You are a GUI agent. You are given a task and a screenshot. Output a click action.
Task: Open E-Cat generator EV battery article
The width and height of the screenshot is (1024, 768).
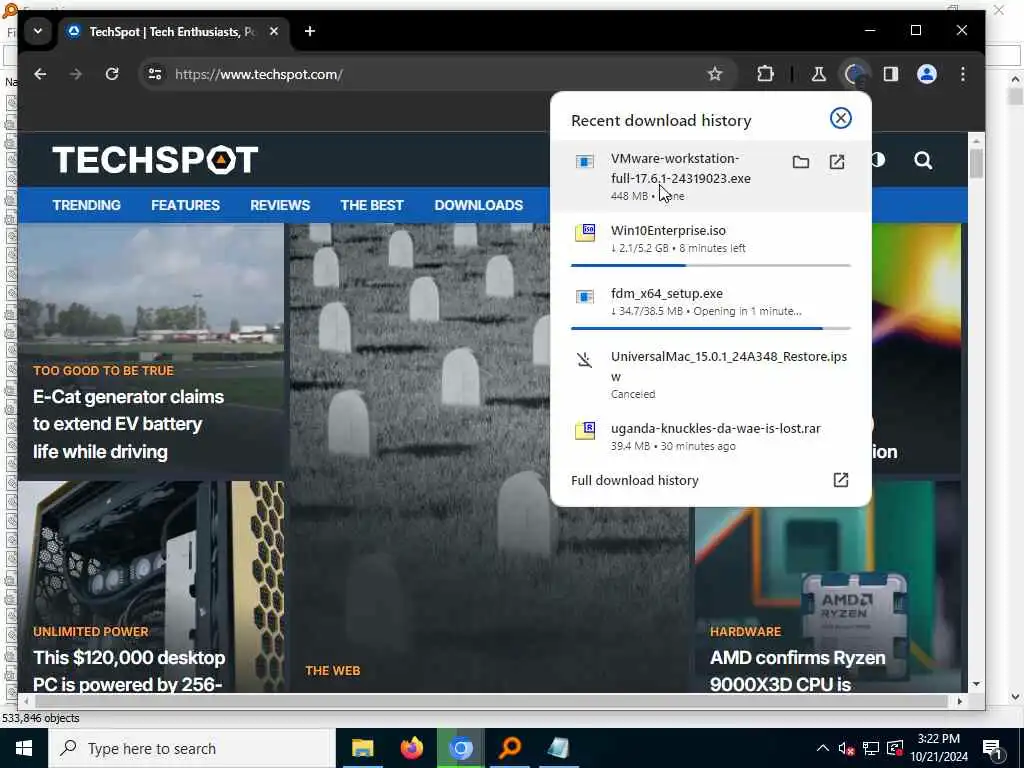(x=129, y=424)
